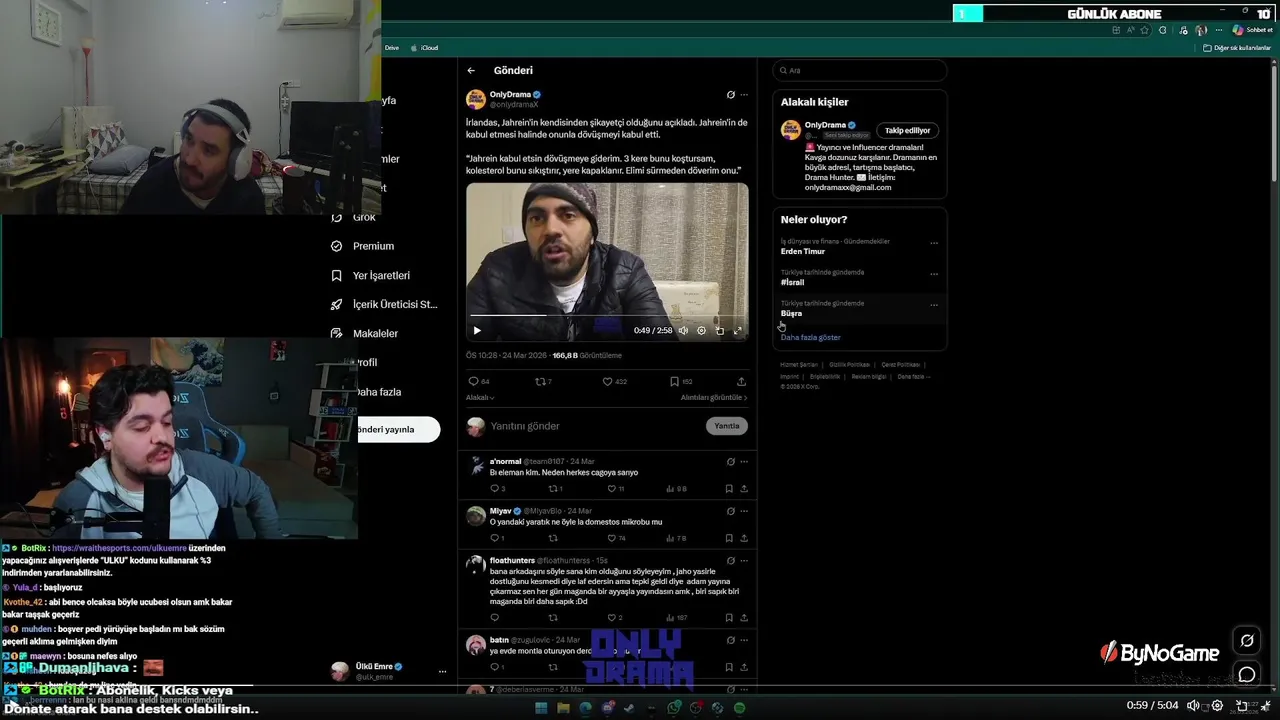
Task: Open outer stream player settings gear
Action: point(1217,706)
